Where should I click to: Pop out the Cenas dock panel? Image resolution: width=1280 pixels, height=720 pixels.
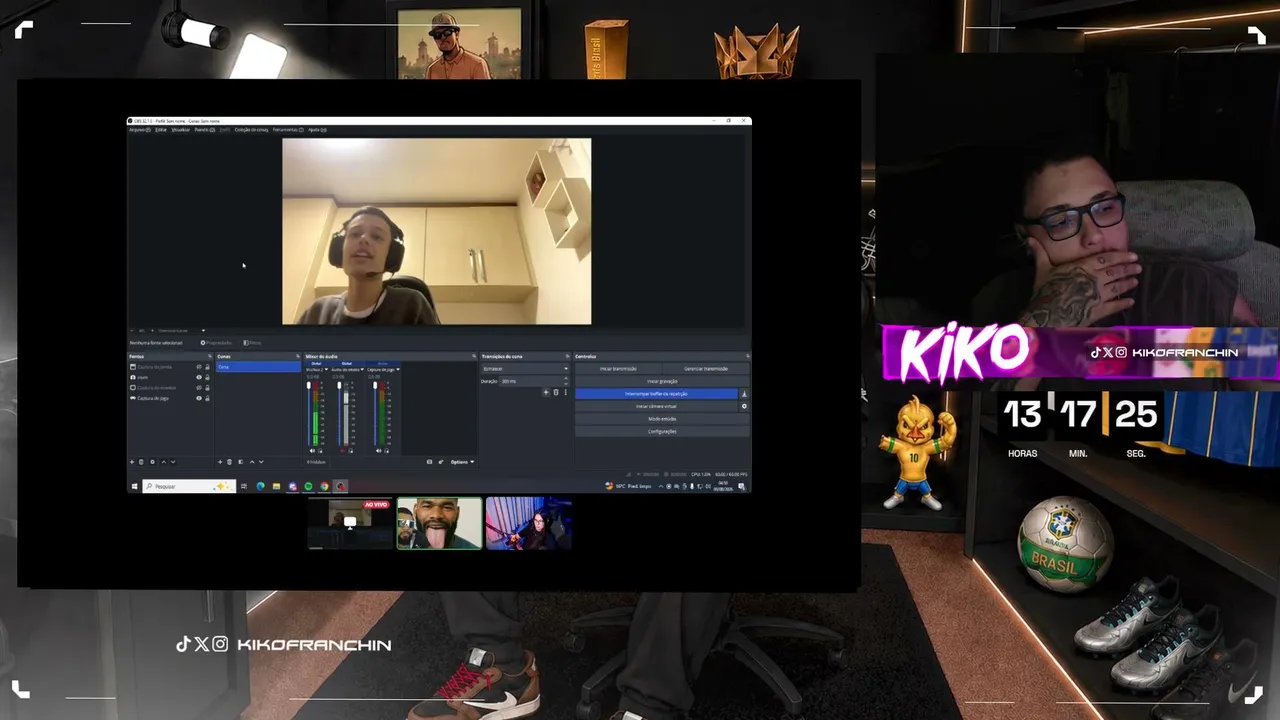click(x=298, y=355)
